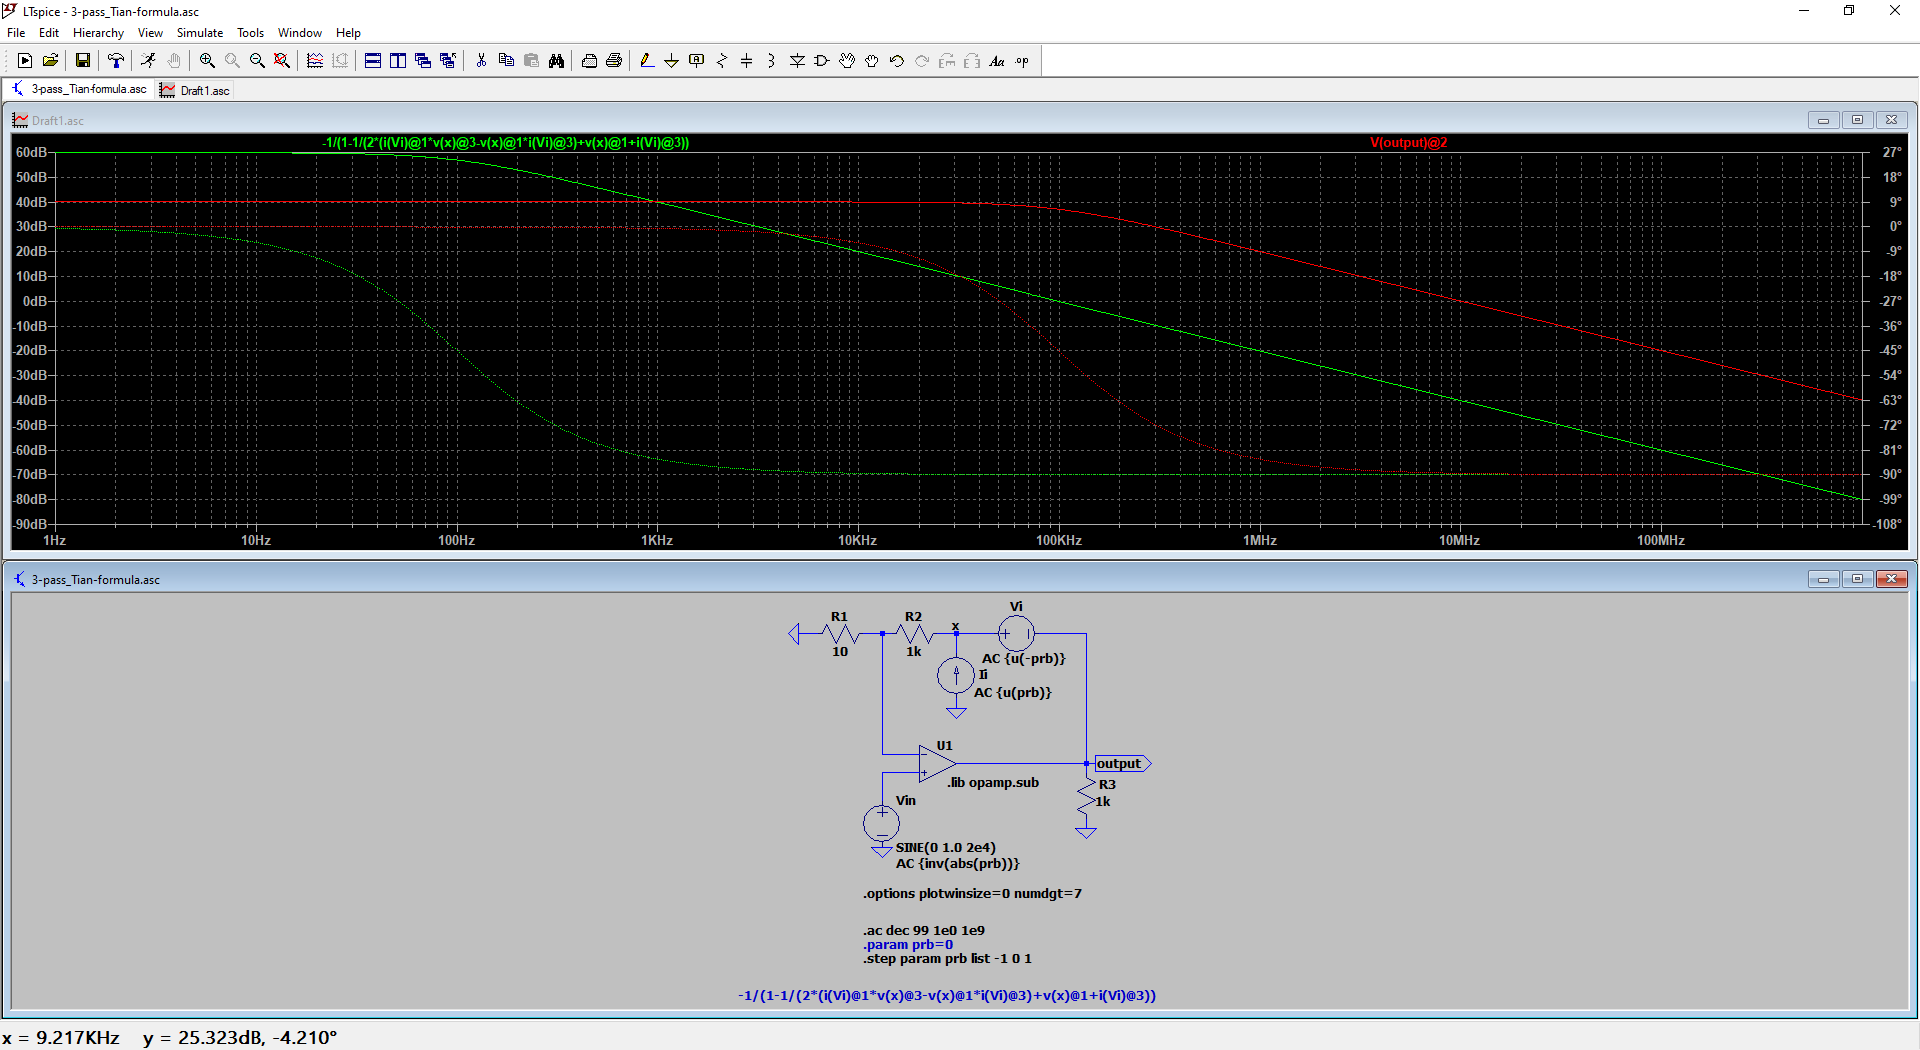Click the V(output)@2 red trace label
The image size is (1920, 1050).
pos(1408,143)
